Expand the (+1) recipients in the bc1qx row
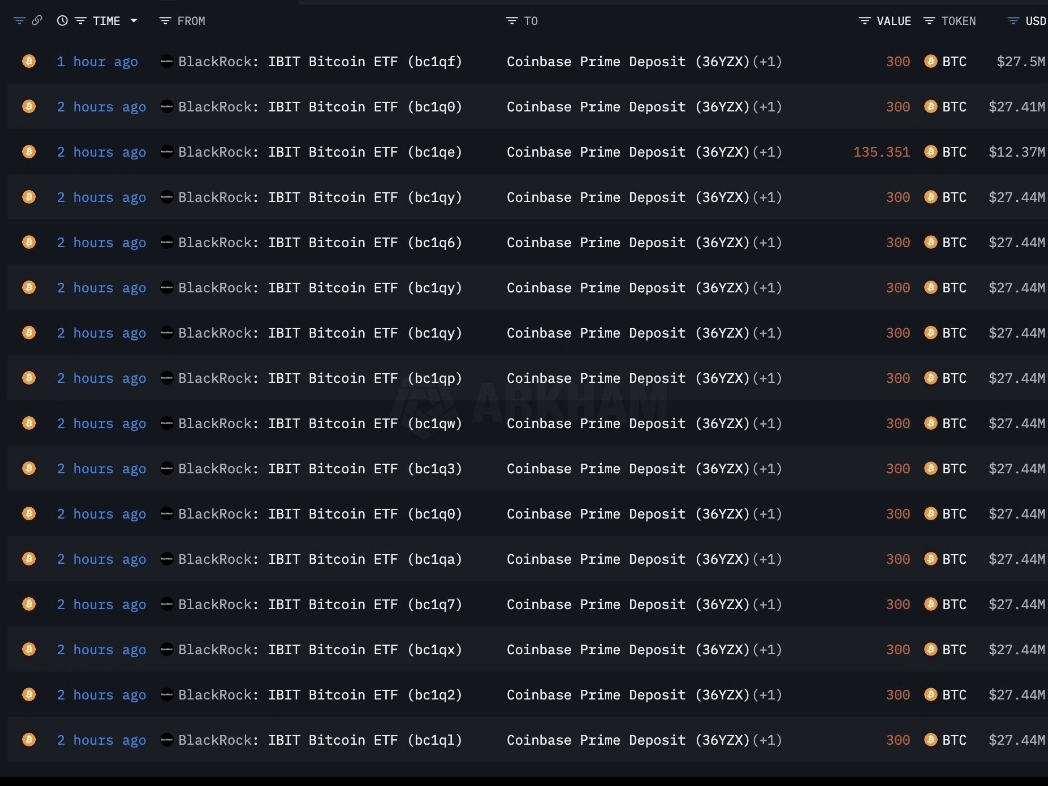 click(767, 649)
